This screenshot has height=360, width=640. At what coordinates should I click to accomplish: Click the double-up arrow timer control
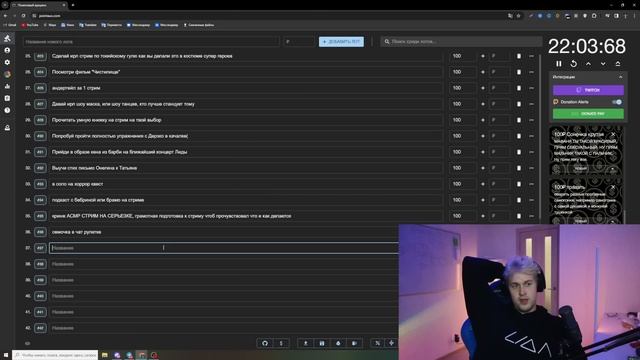point(618,64)
